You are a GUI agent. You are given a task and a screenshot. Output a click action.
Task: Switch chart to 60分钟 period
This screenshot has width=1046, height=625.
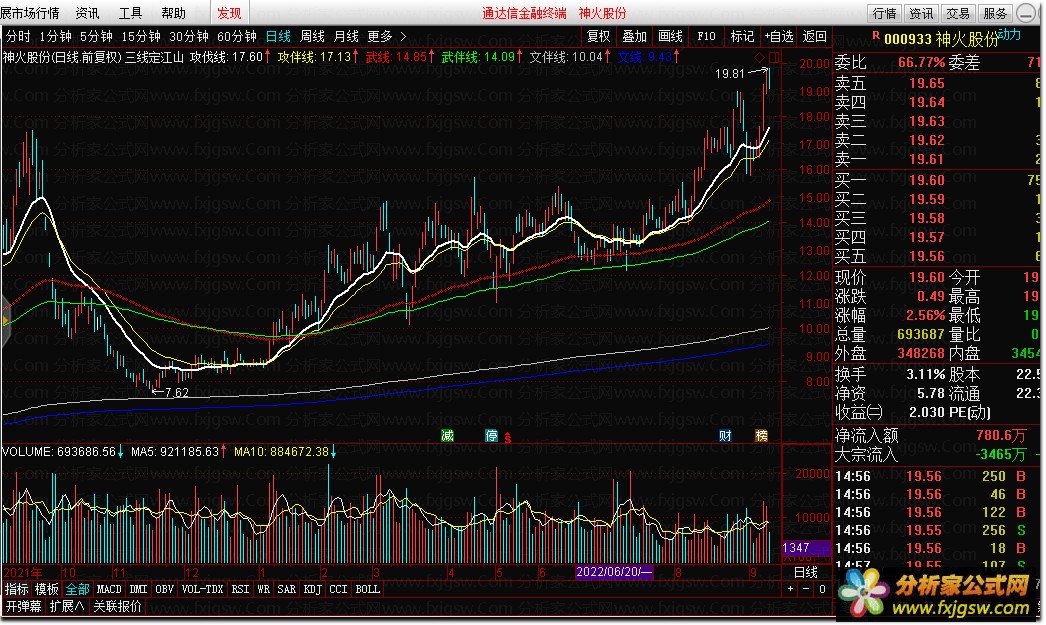click(237, 36)
